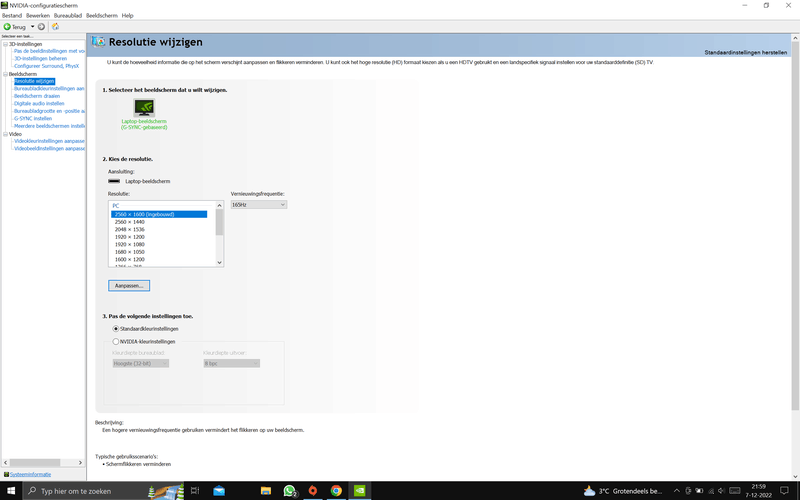Select the Laptop-beeldscherm monitor icon
Viewport: 800px width, 500px height.
coord(144,108)
